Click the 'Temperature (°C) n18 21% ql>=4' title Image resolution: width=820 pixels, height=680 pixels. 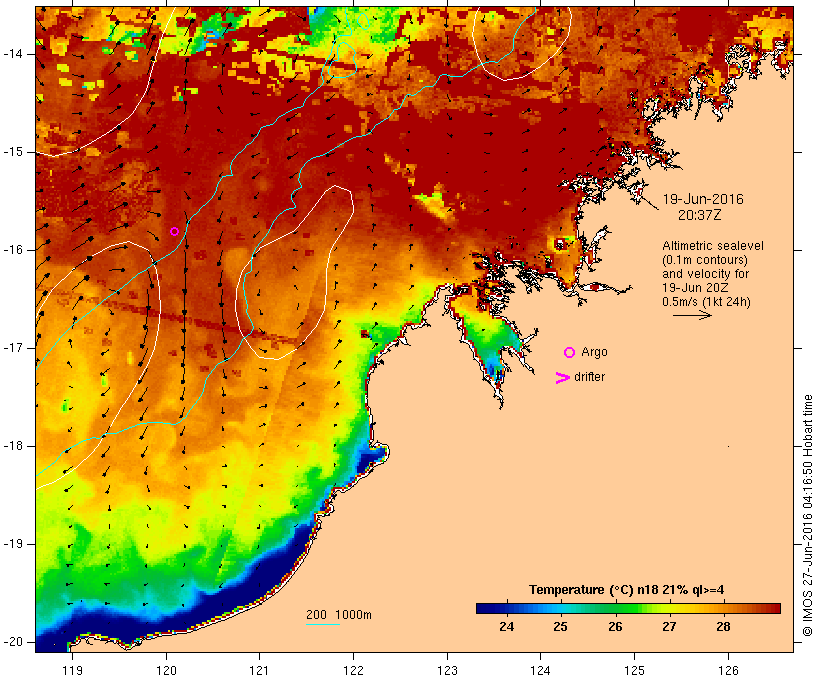[627, 590]
